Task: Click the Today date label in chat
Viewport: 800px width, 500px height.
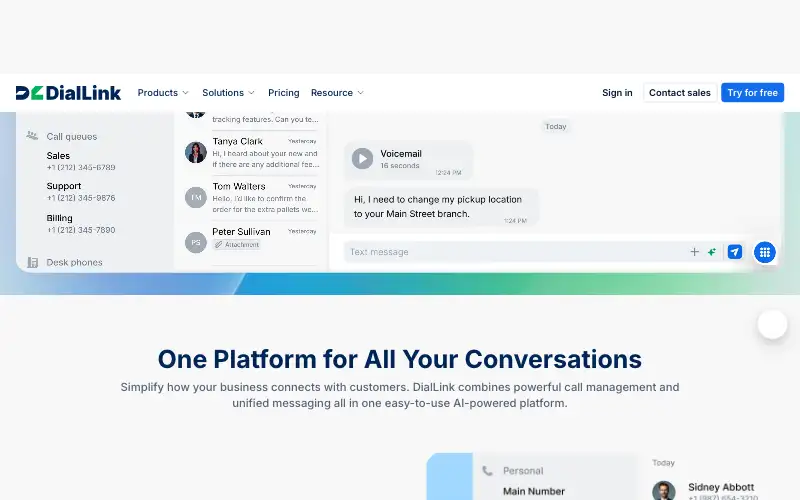Action: [556, 127]
